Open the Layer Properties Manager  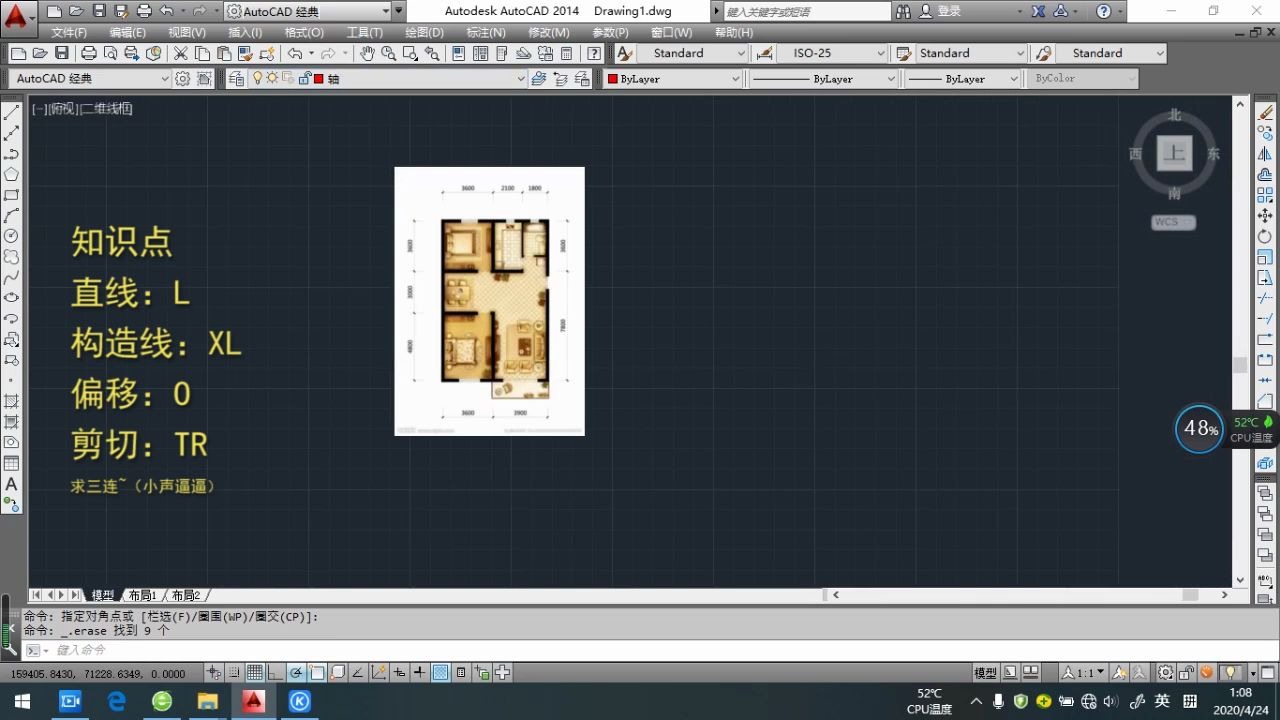[x=236, y=79]
